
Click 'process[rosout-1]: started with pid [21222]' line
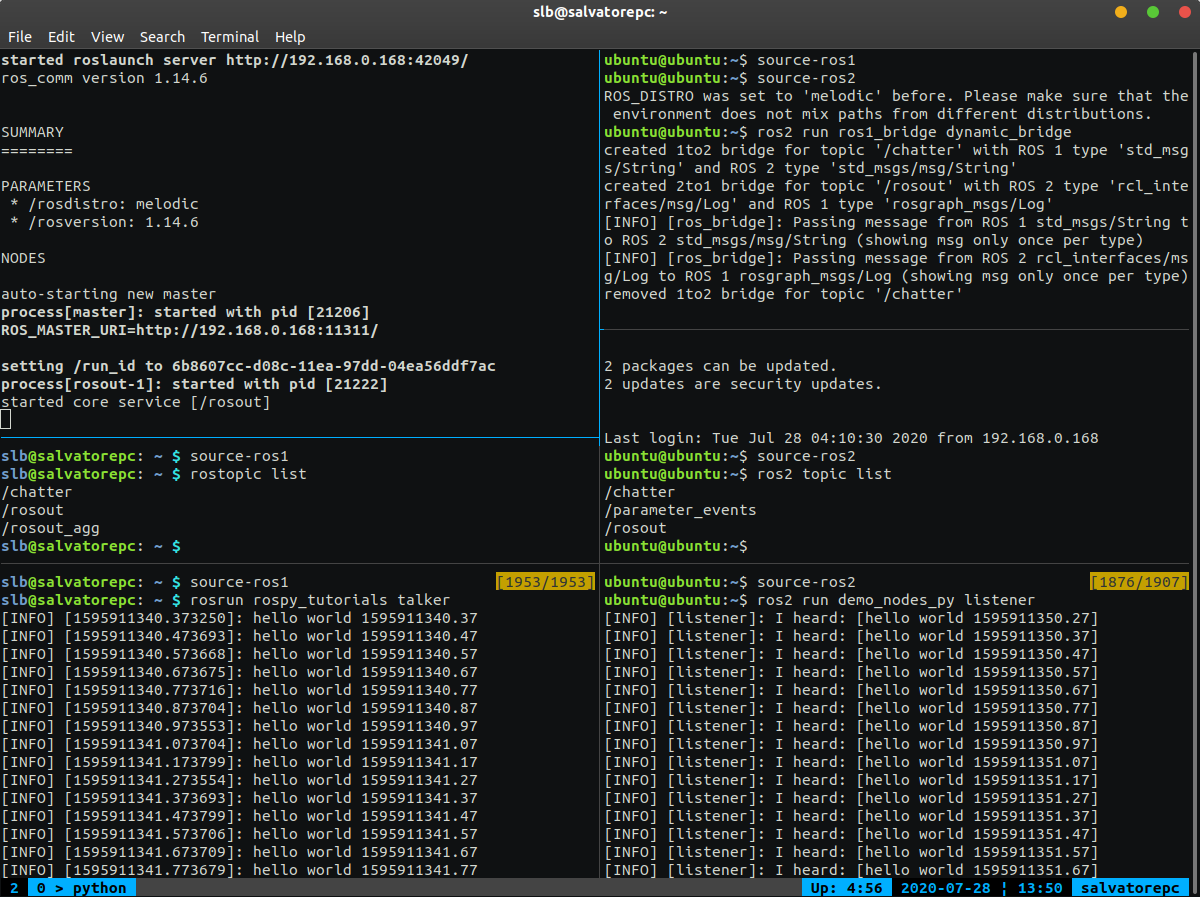click(x=194, y=384)
